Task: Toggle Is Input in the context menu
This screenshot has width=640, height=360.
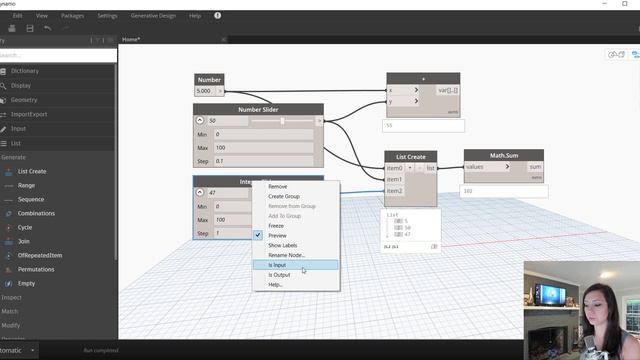Action: [x=296, y=265]
